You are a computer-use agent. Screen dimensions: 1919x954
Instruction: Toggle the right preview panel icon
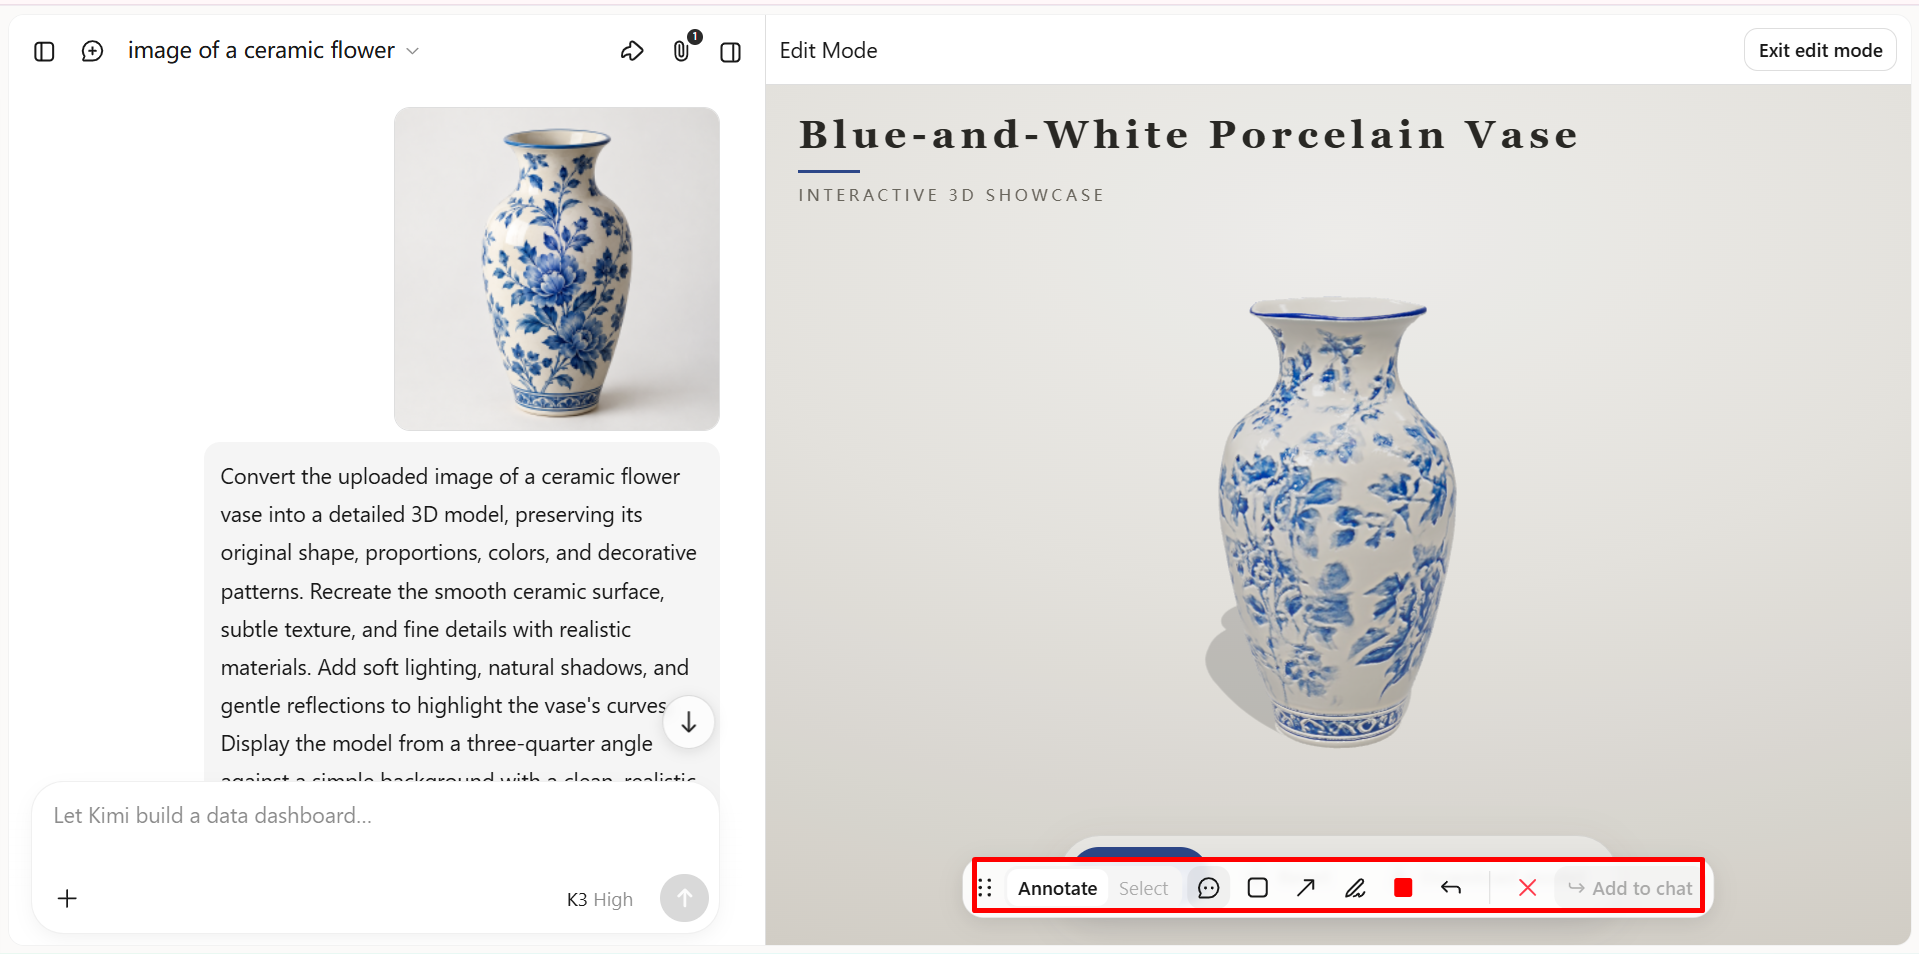tap(731, 52)
